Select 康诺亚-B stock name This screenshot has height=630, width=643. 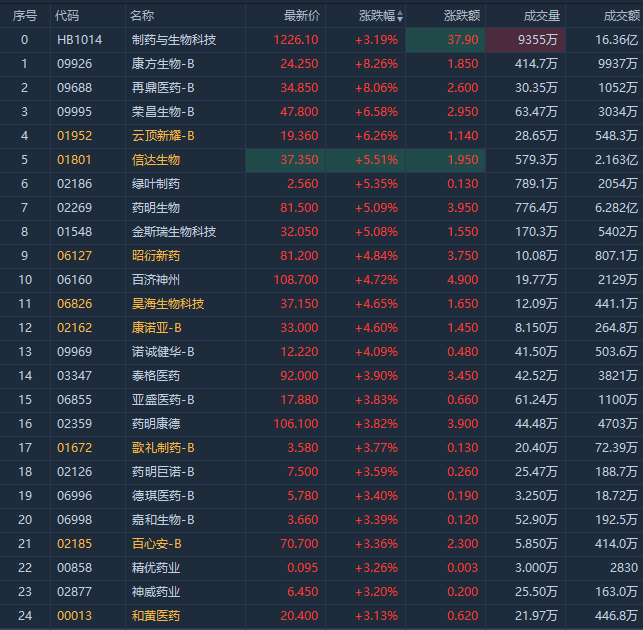157,328
